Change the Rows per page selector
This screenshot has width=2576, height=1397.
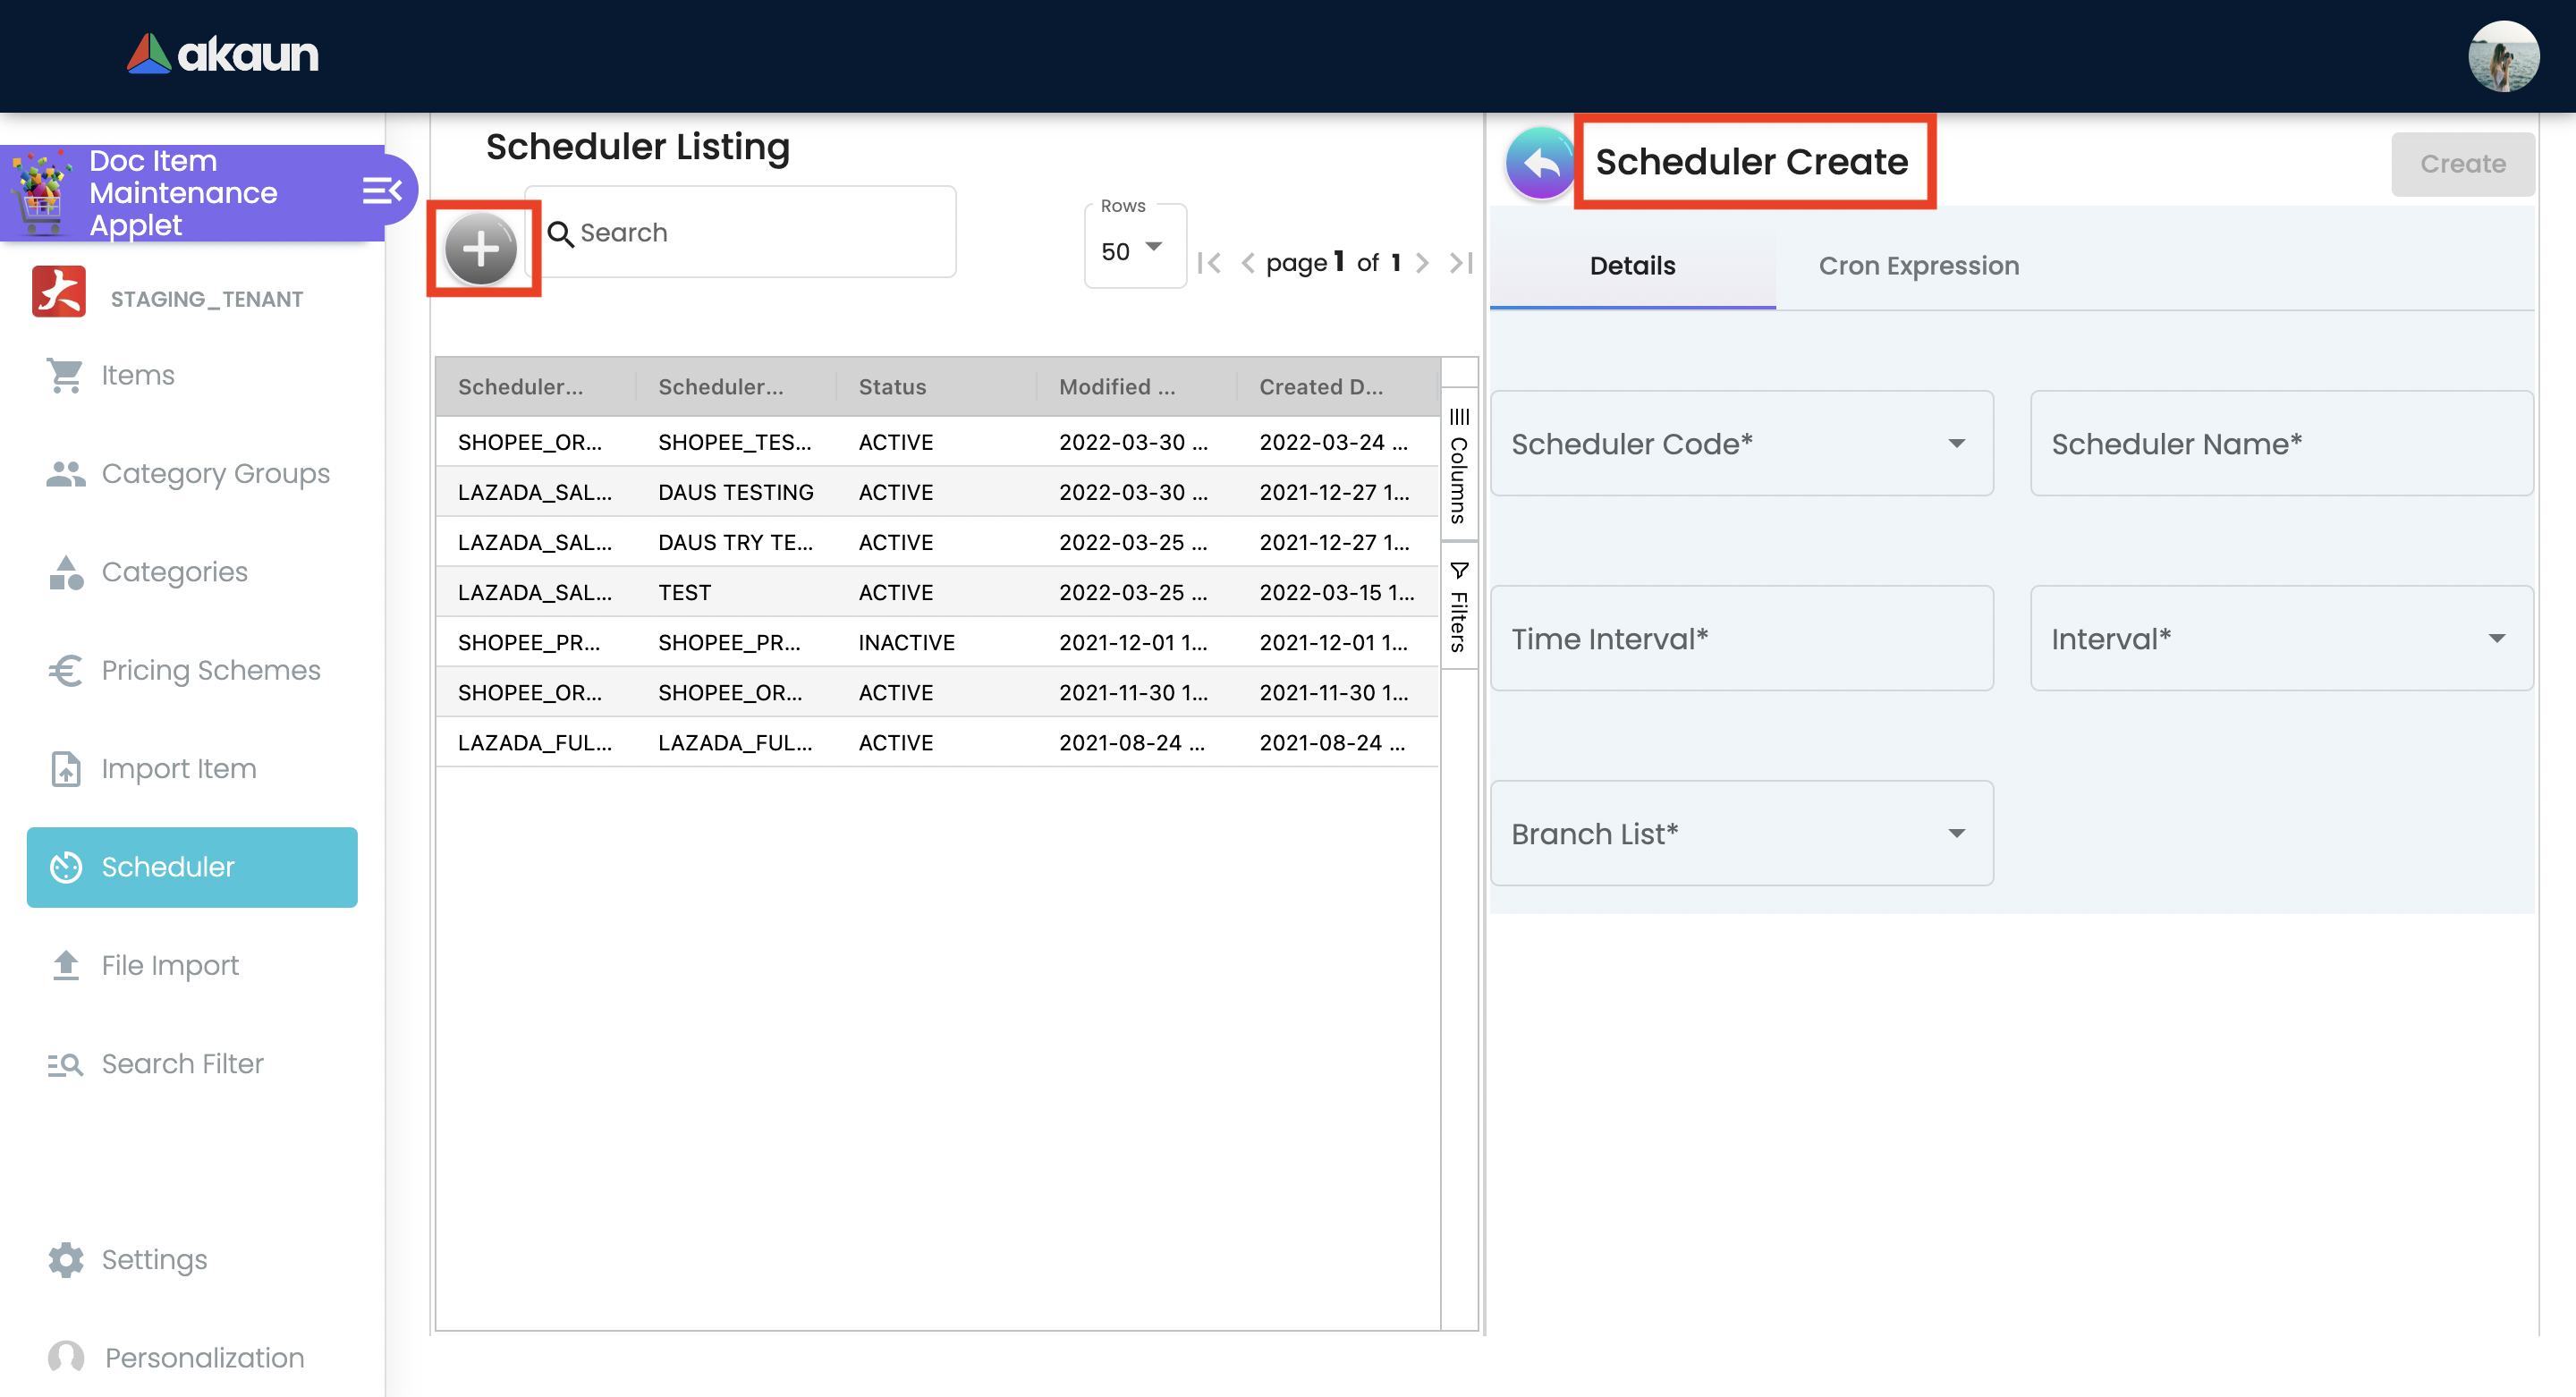1133,251
